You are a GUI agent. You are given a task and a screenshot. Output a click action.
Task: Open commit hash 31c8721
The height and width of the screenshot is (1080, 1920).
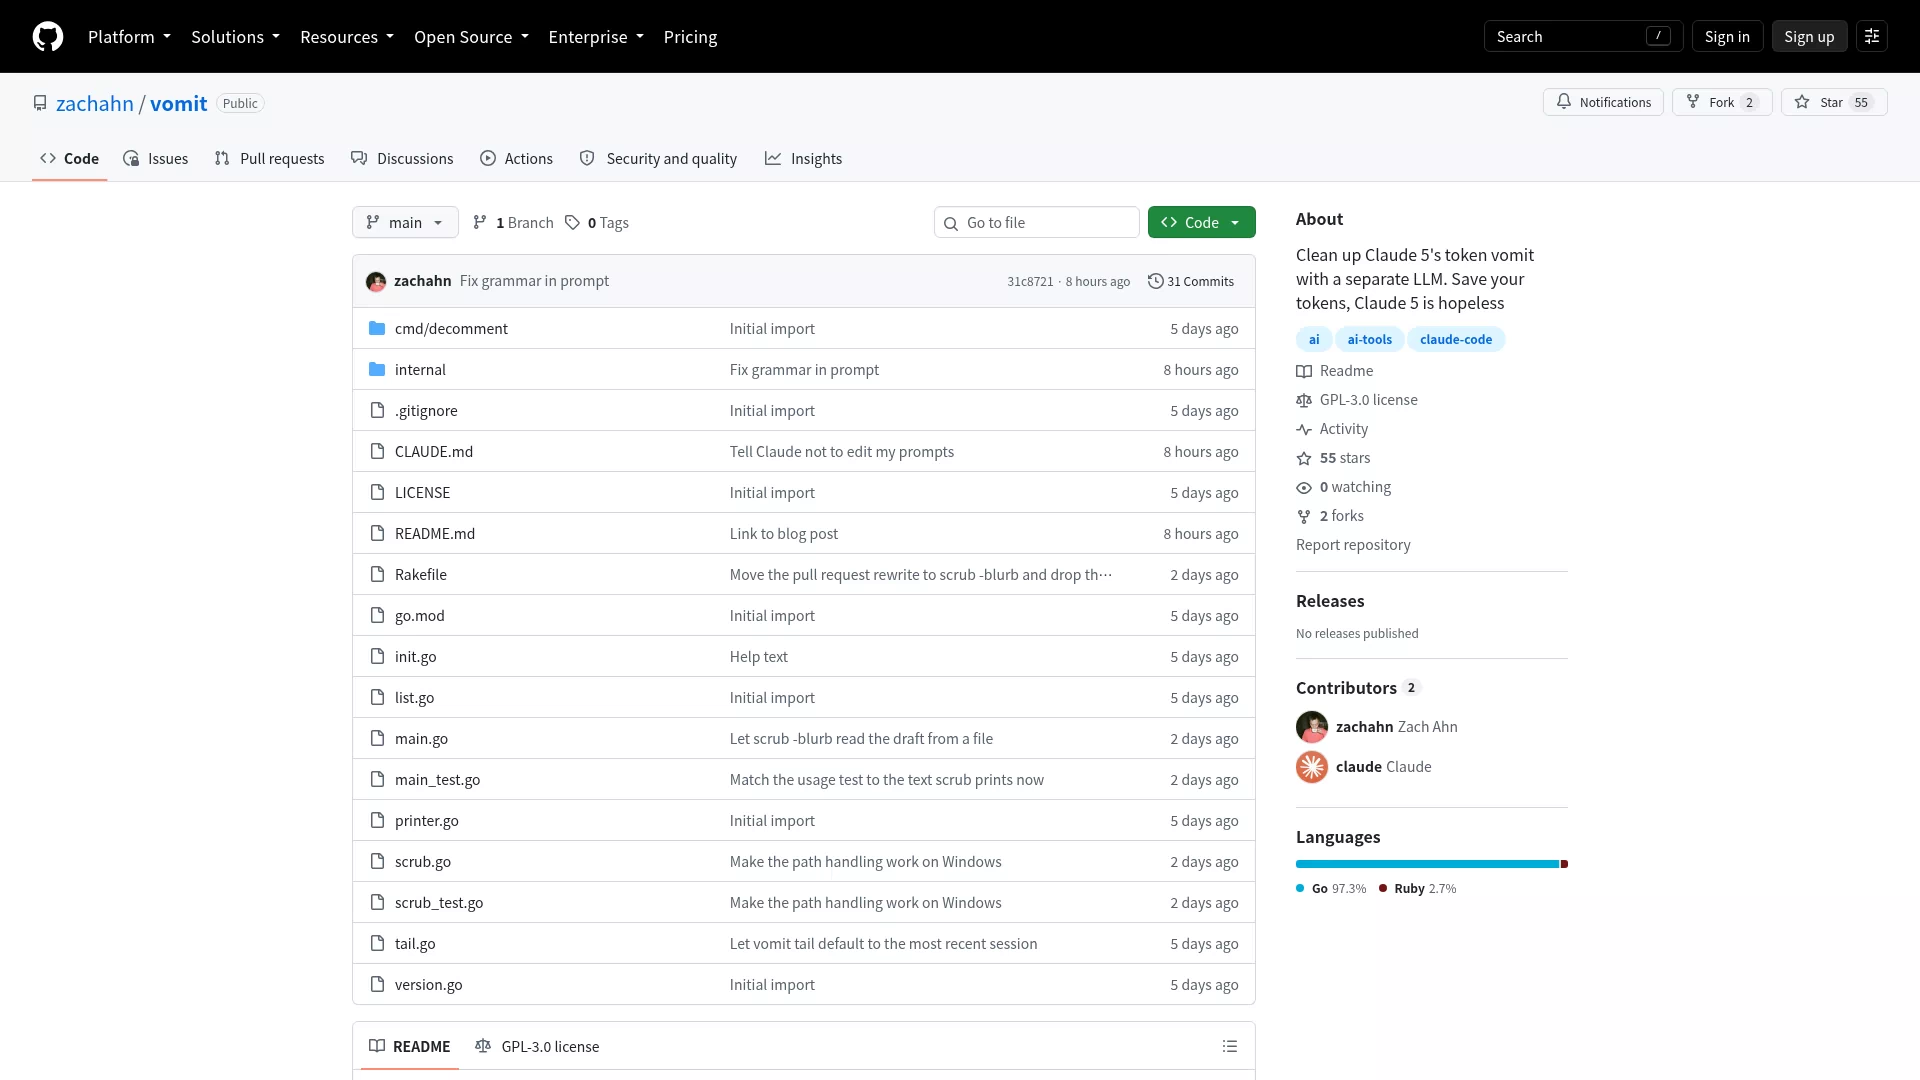tap(1030, 282)
